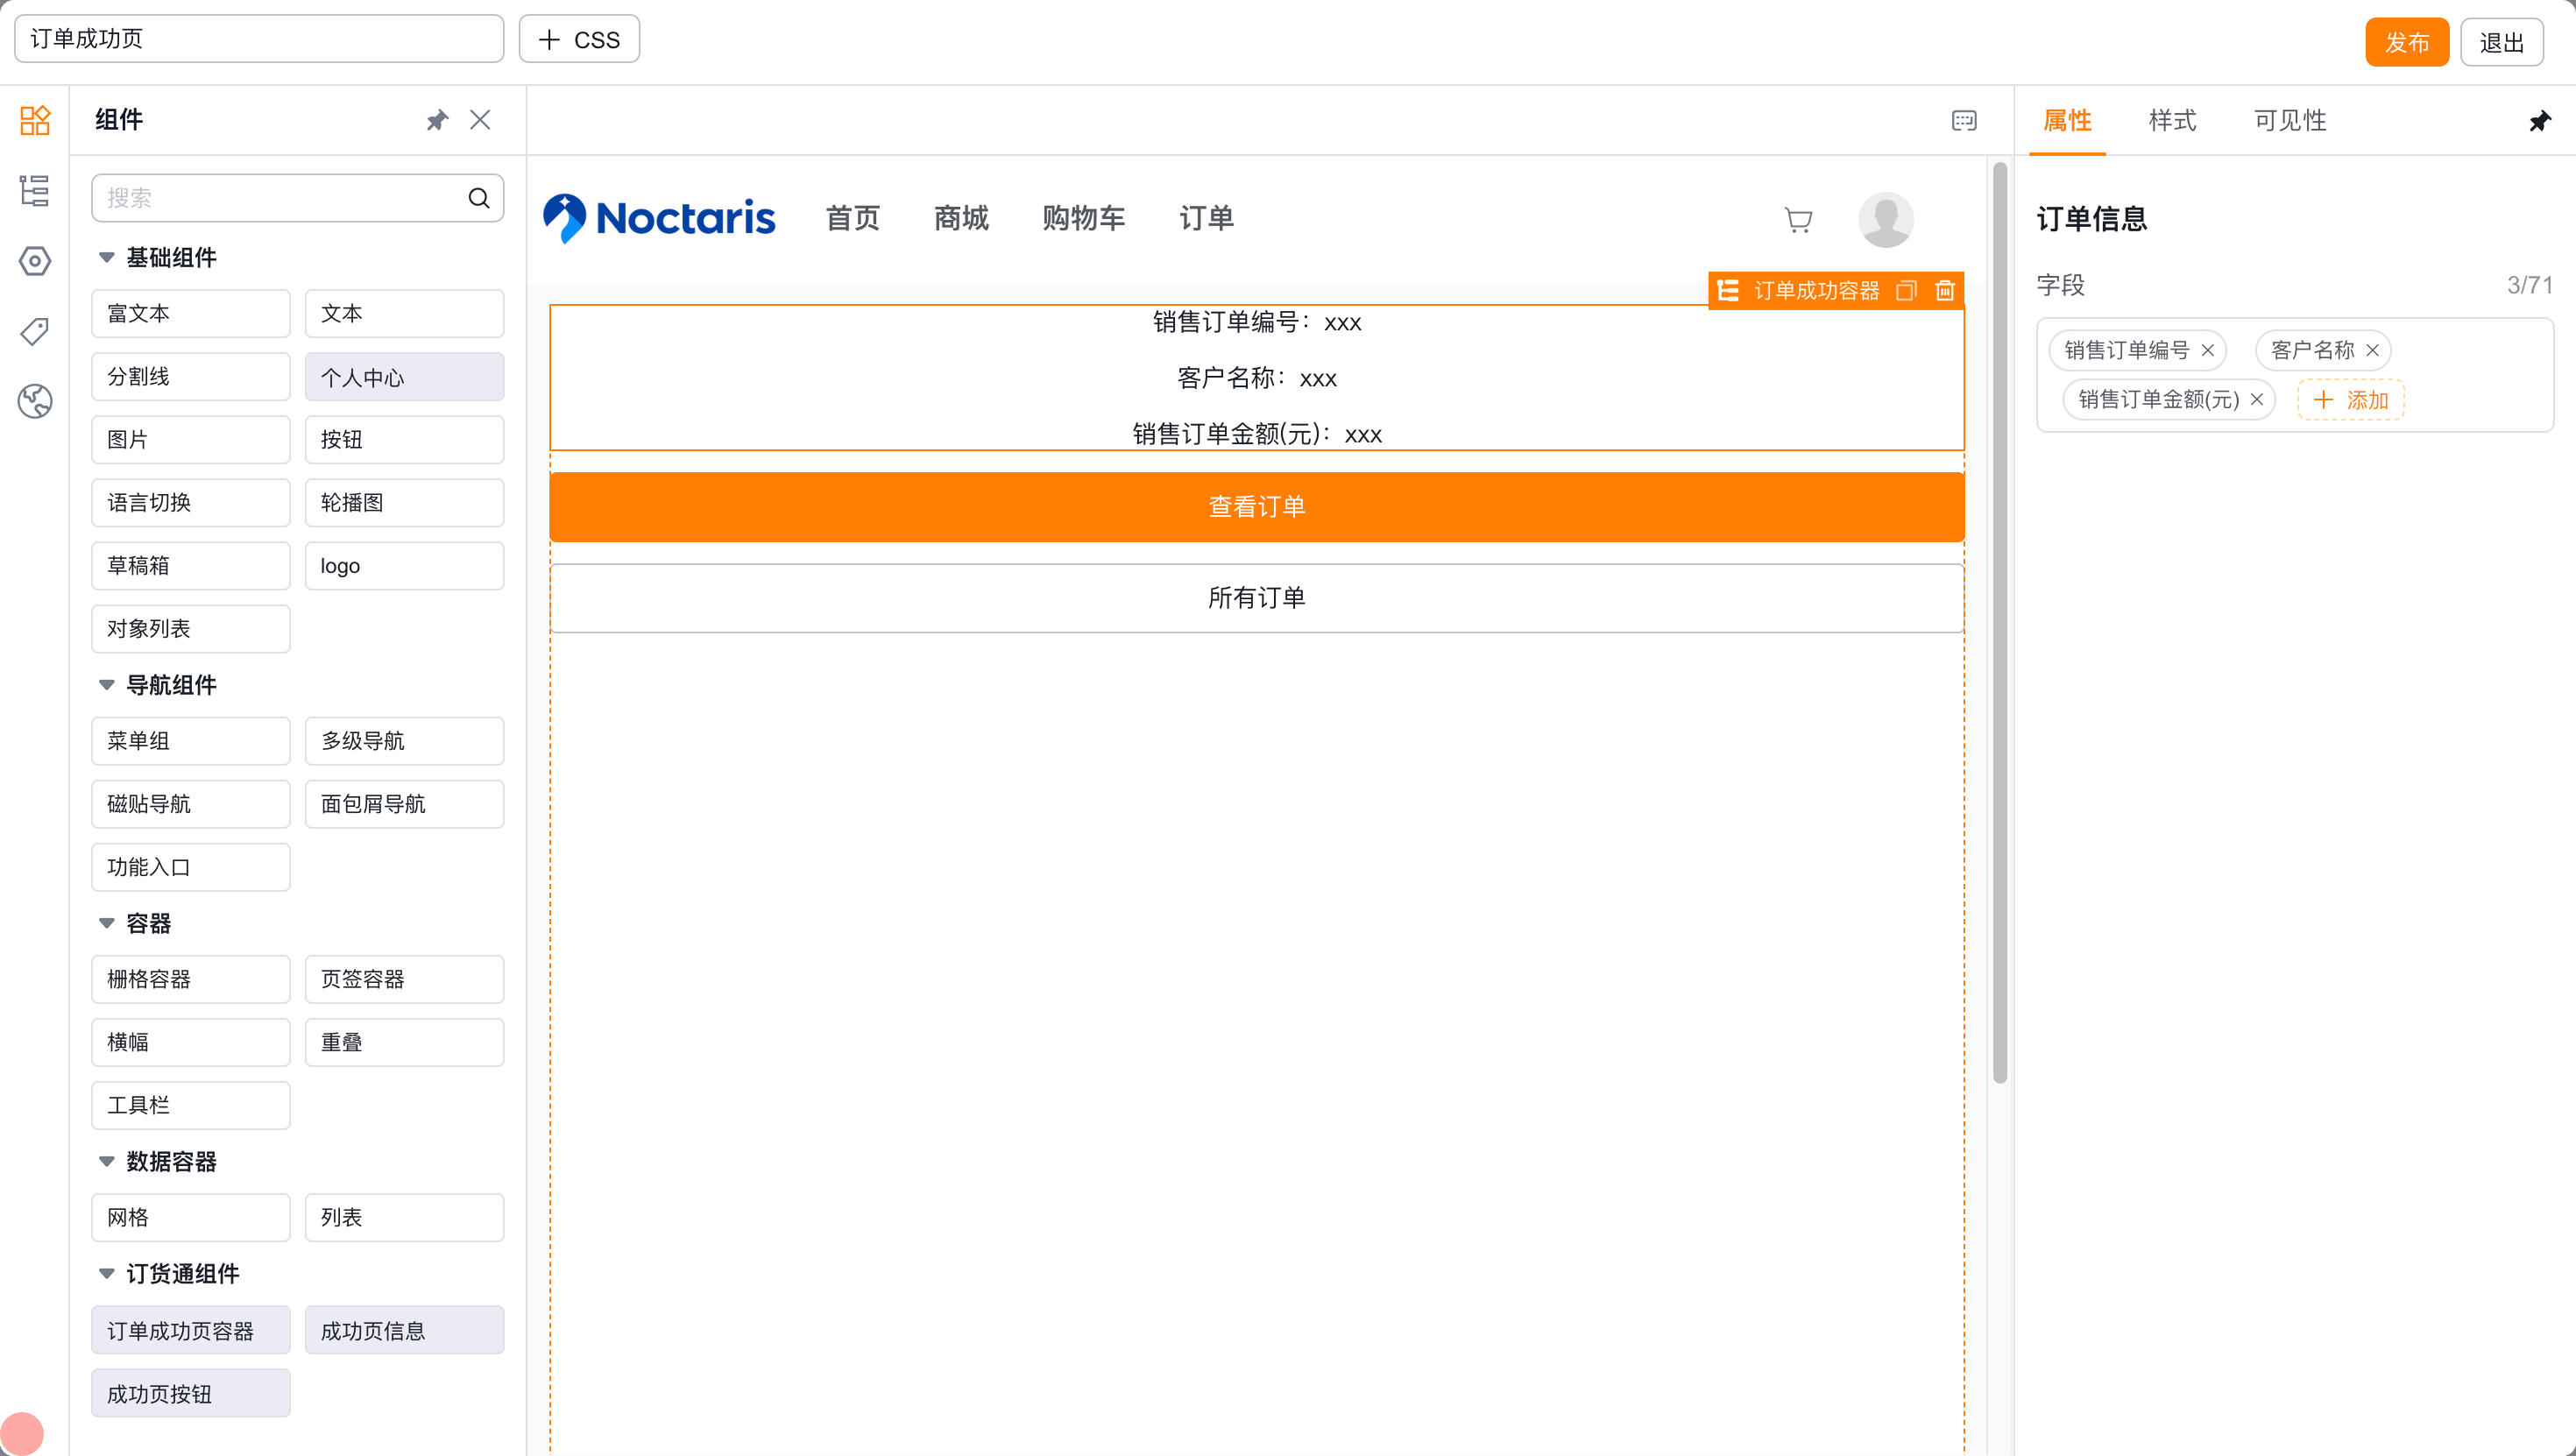This screenshot has width=2576, height=1456.
Task: Collapse the 基础组件 section
Action: pyautogui.click(x=106, y=257)
